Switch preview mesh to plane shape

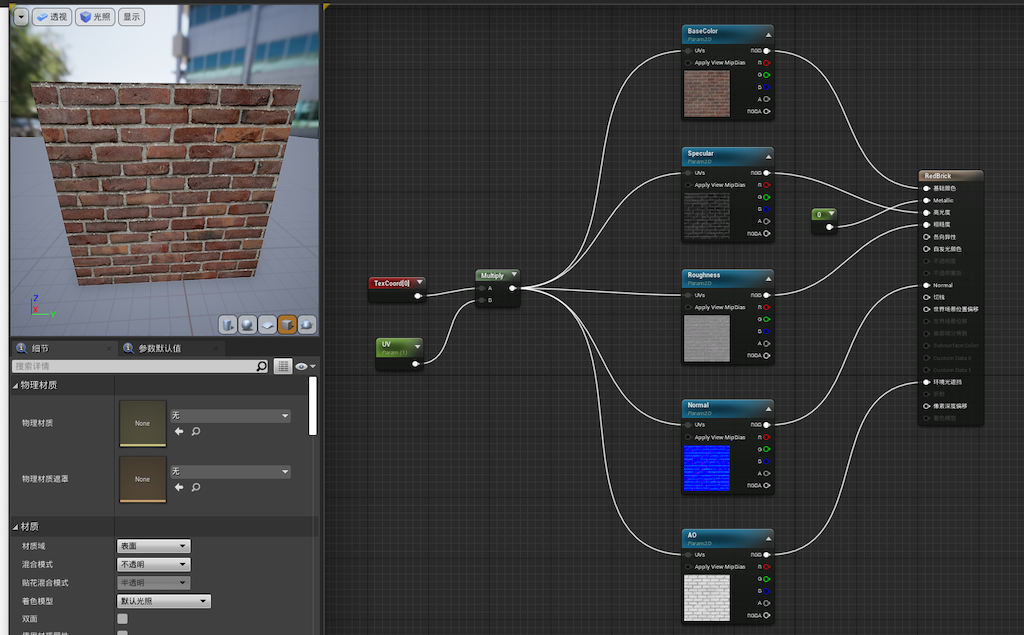click(267, 324)
